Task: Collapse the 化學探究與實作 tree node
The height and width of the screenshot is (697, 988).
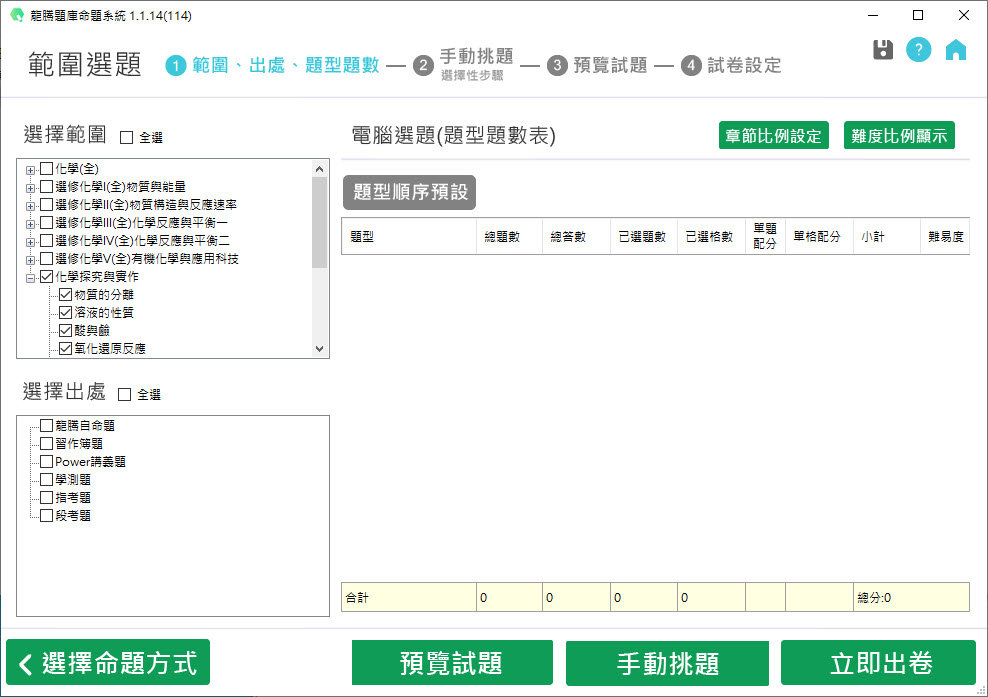Action: point(31,277)
